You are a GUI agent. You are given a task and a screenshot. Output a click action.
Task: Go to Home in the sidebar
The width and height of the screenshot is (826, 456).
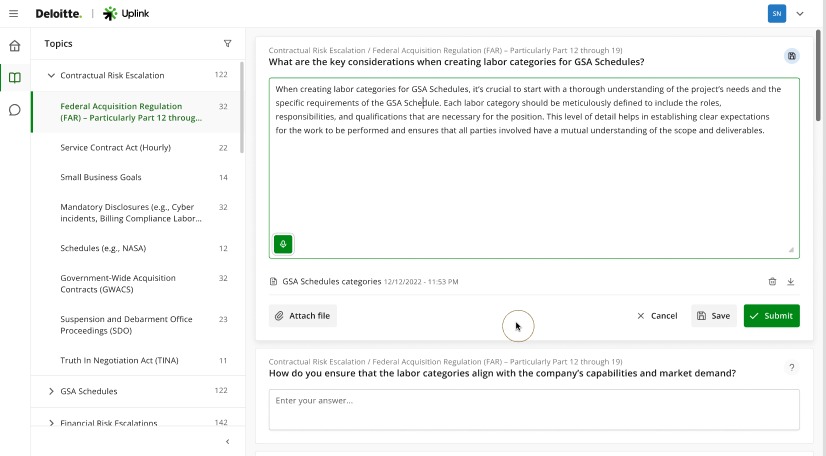click(x=15, y=46)
